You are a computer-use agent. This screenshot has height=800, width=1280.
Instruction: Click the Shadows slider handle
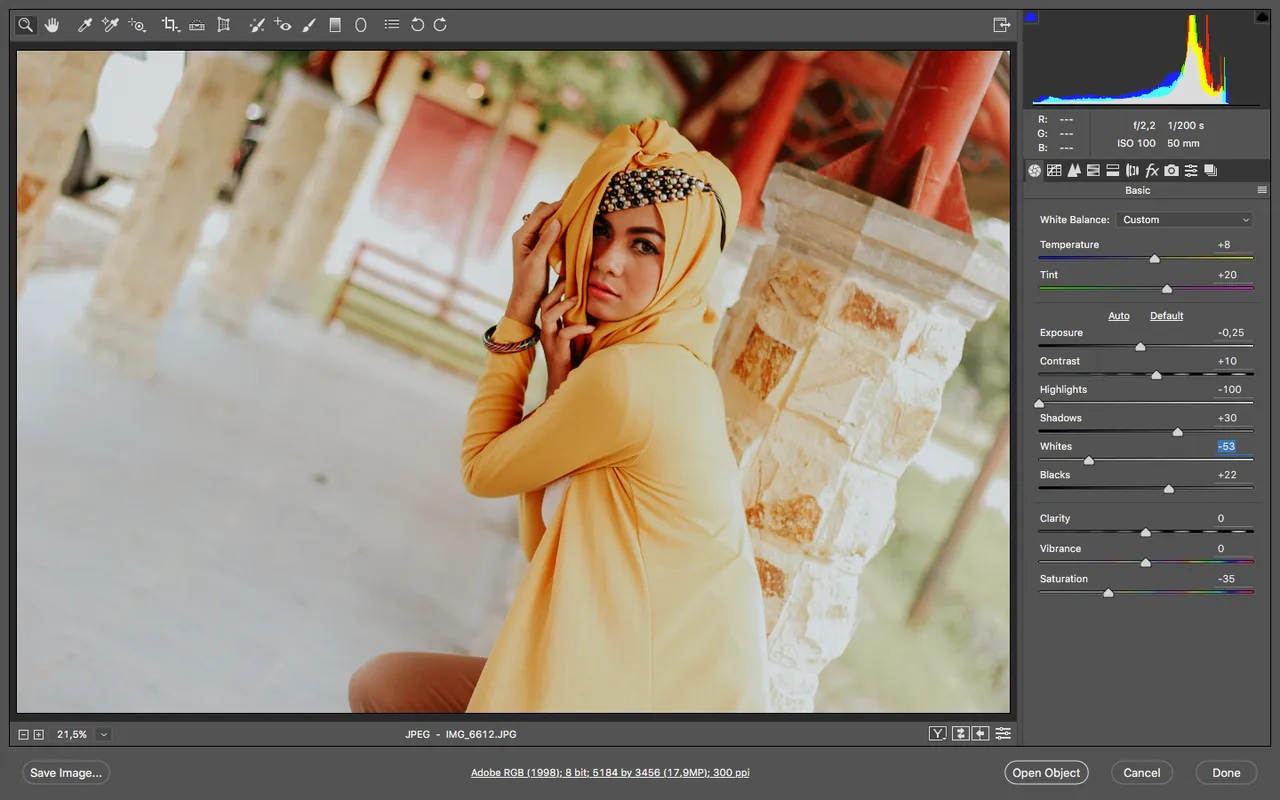1177,432
